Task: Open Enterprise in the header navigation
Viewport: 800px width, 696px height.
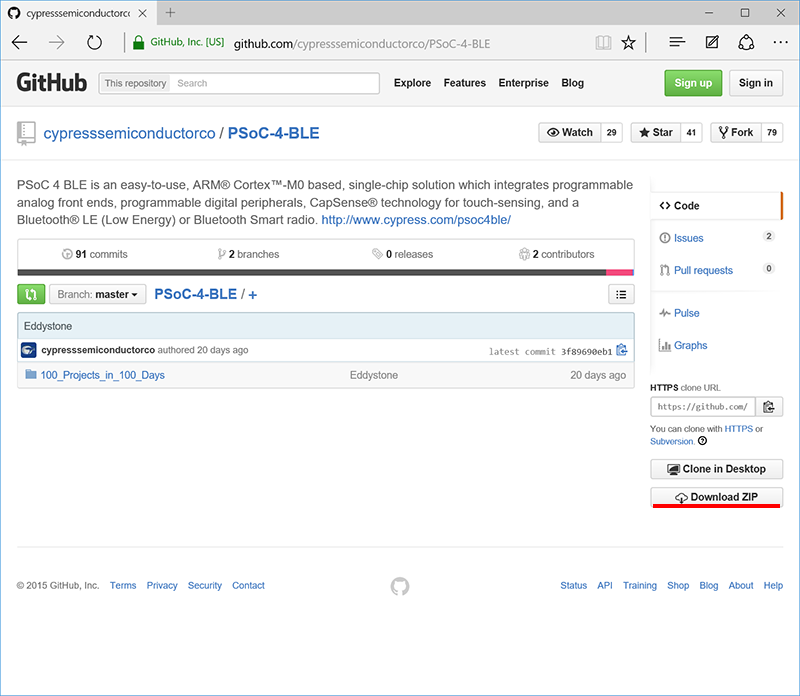Action: coord(523,83)
